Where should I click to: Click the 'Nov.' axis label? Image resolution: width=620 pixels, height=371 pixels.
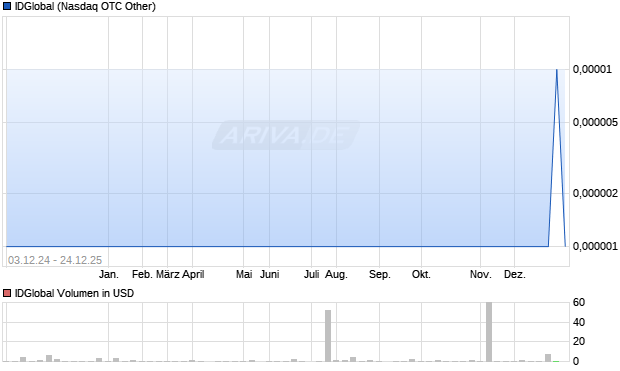481,274
